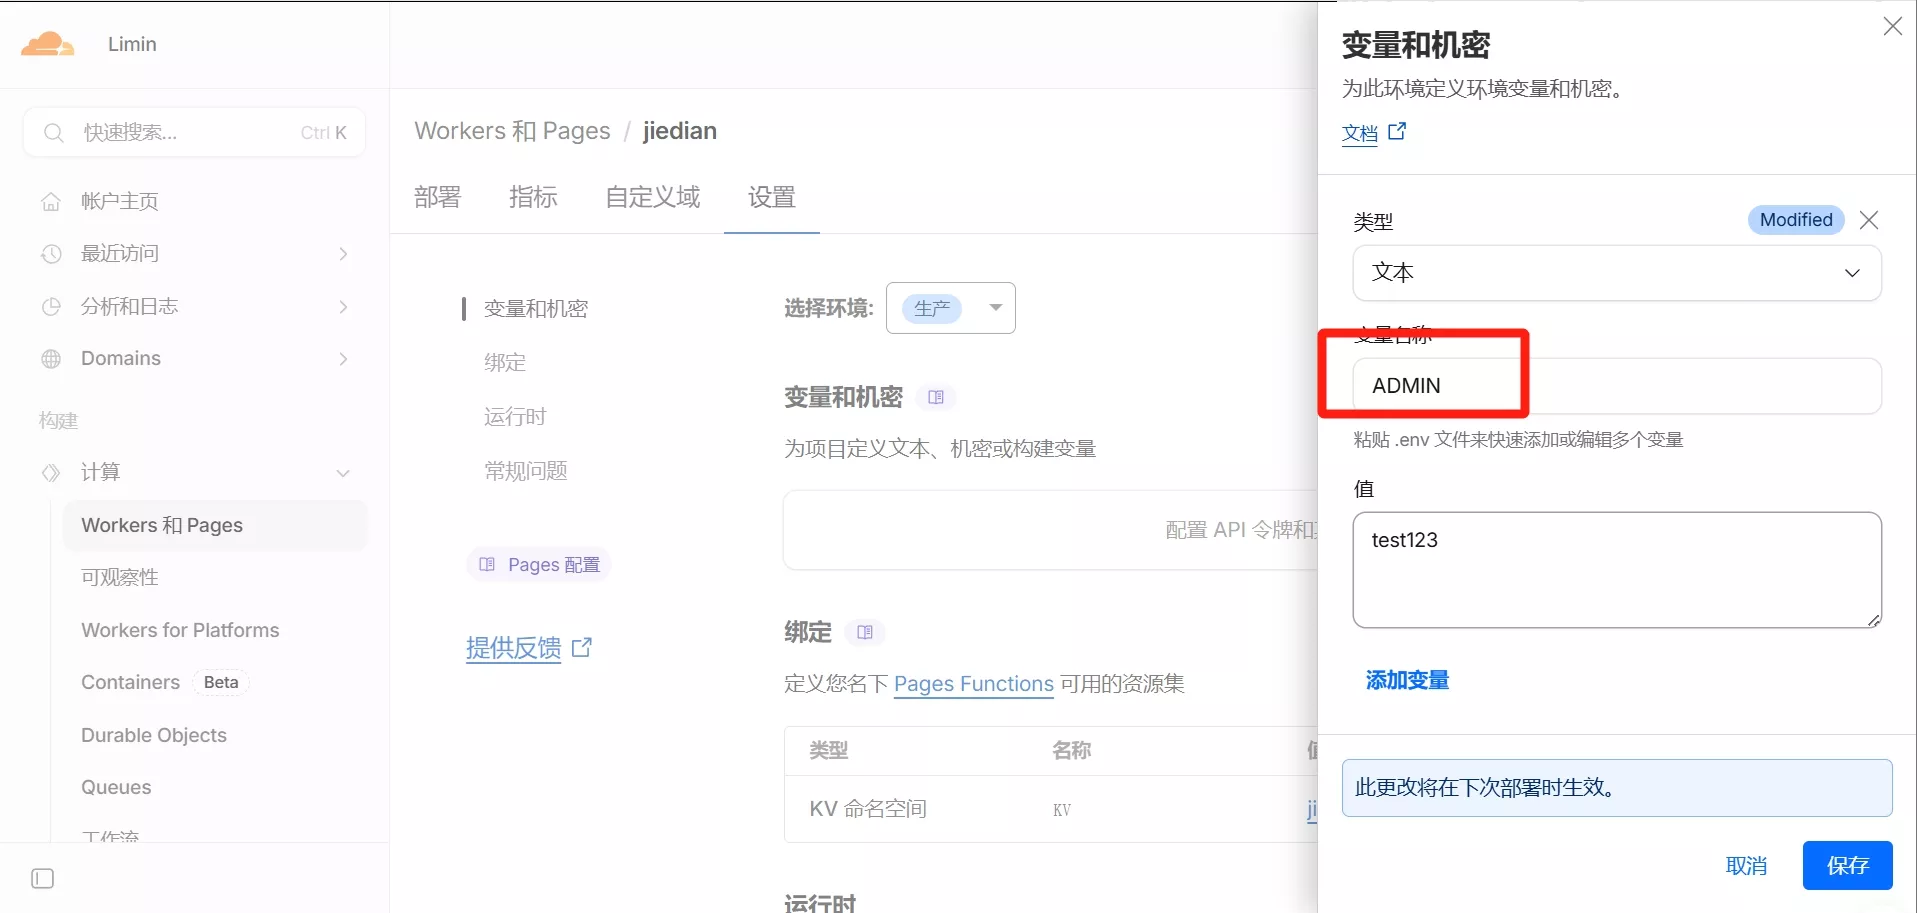Image resolution: width=1917 pixels, height=913 pixels.
Task: Click the KV 命名空间 table row
Action: click(x=1050, y=809)
